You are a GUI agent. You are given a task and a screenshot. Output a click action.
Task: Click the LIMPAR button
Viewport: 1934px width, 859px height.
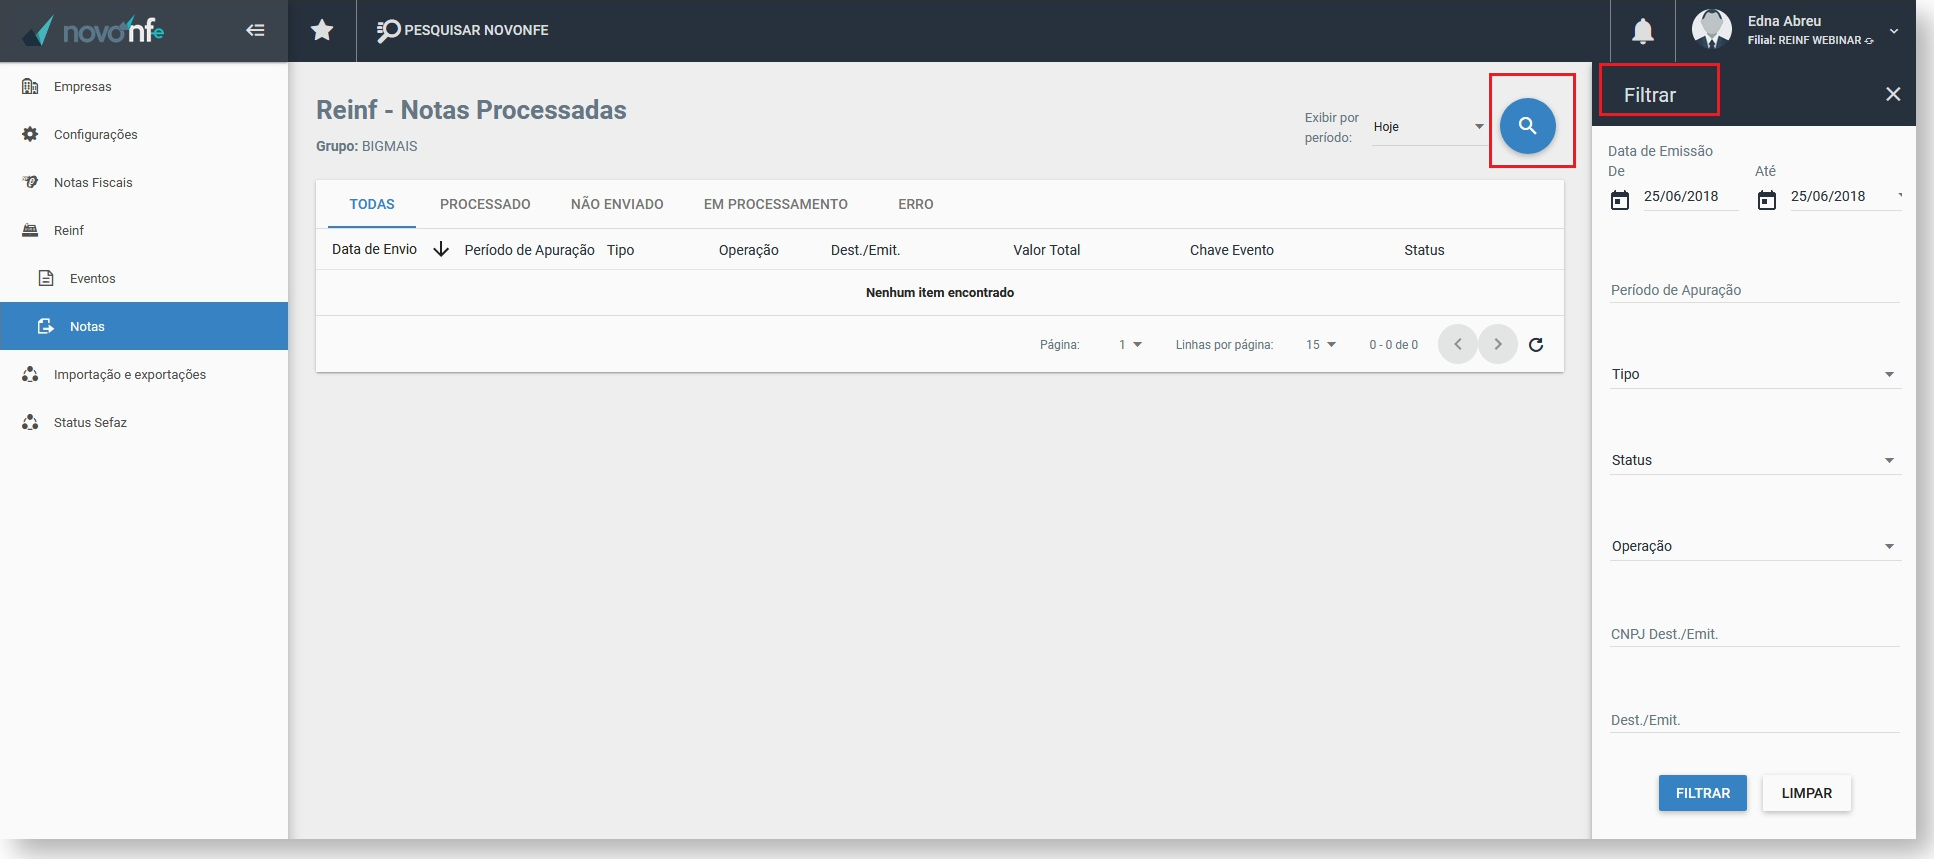pos(1806,793)
